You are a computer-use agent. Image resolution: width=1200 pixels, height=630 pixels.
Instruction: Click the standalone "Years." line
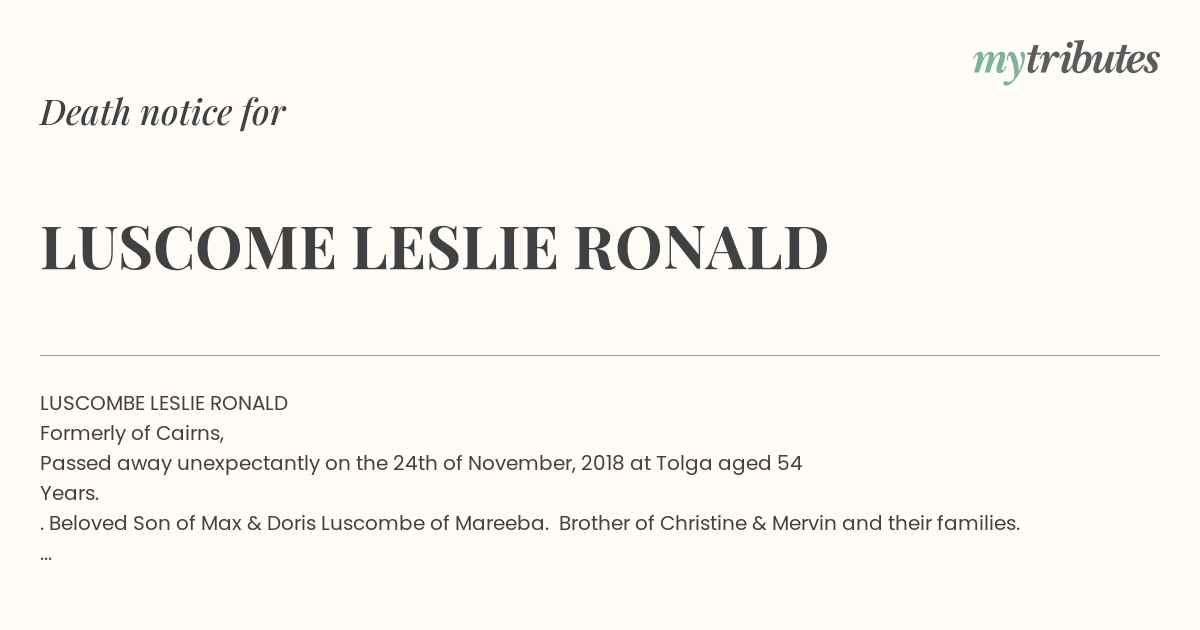(70, 493)
